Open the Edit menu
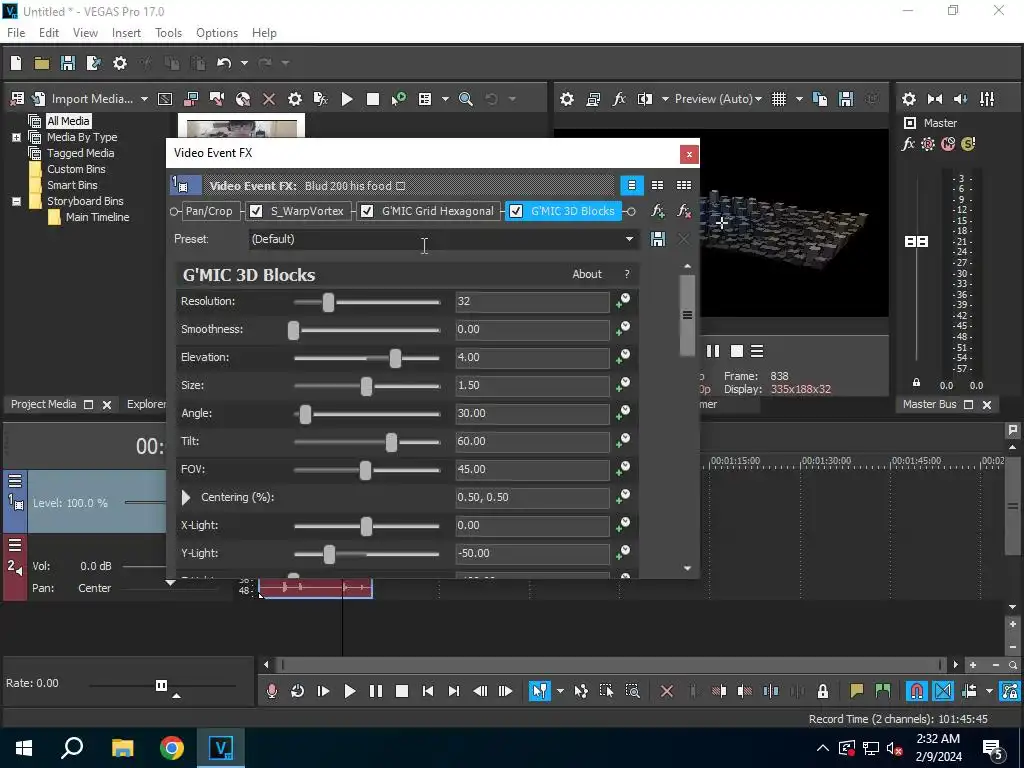The width and height of the screenshot is (1024, 768). pyautogui.click(x=49, y=33)
